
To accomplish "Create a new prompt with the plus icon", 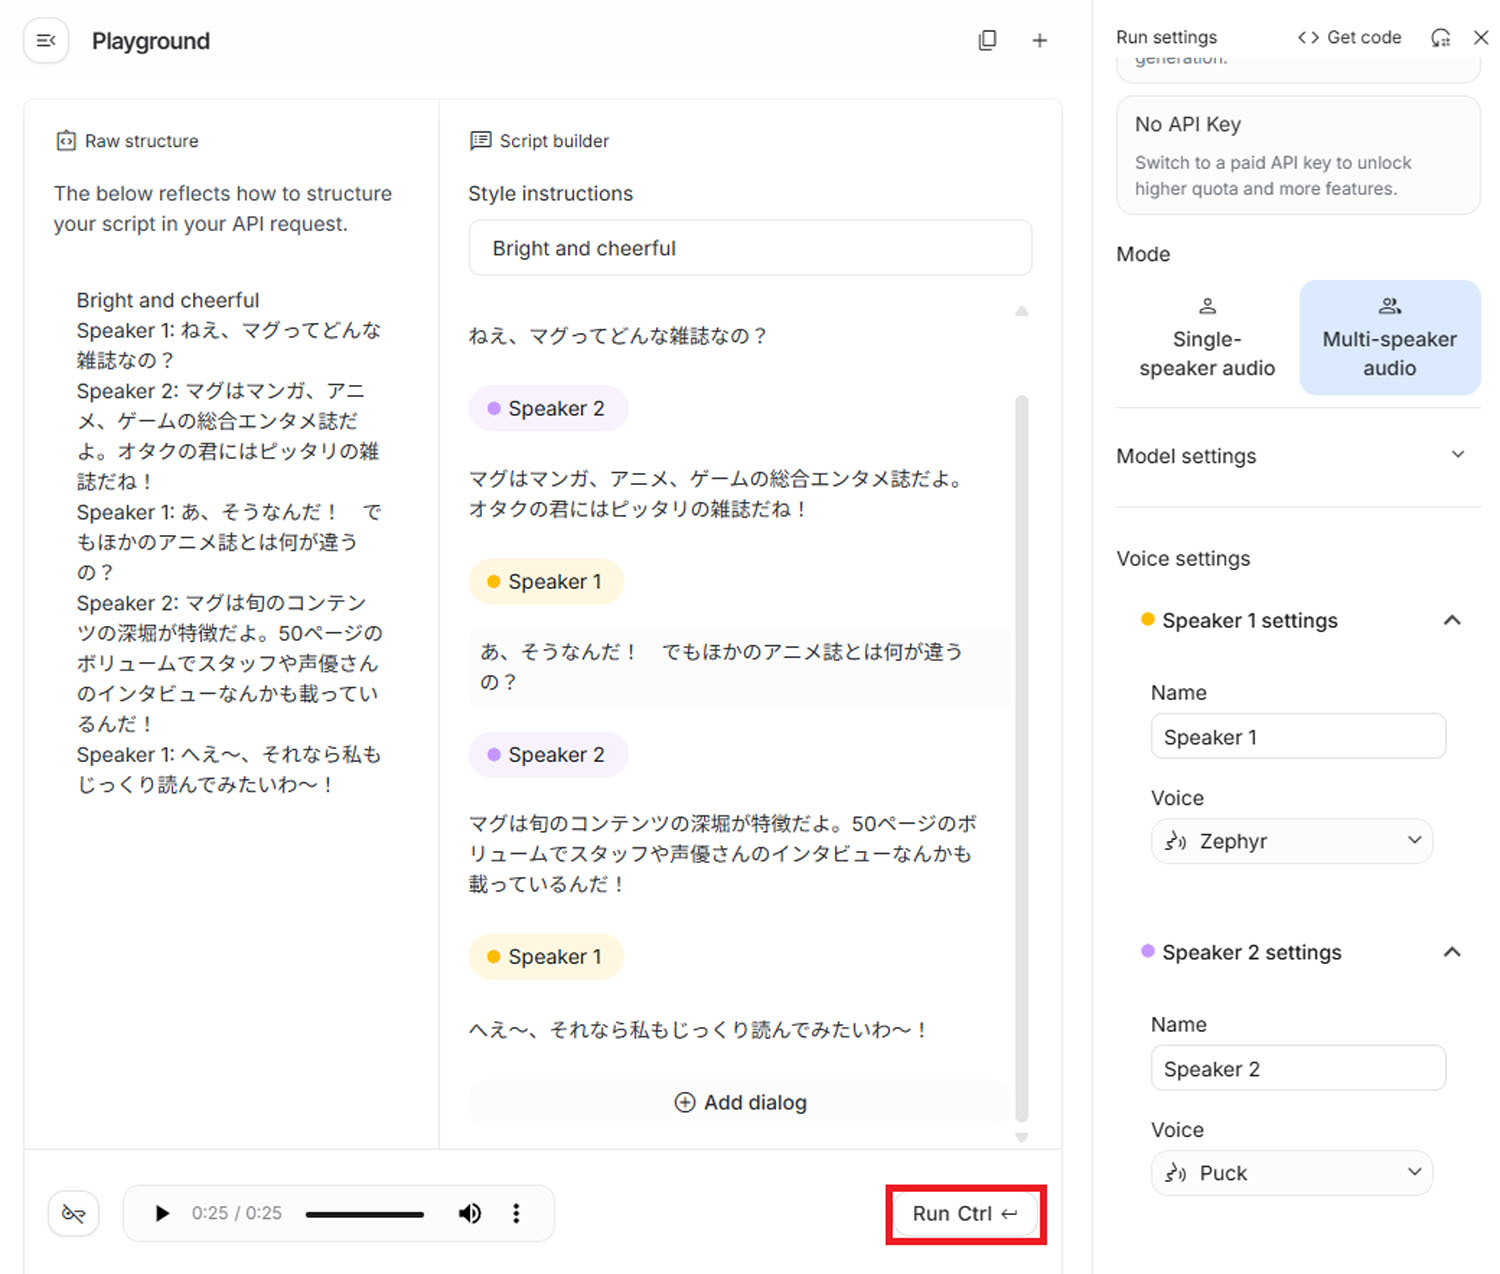I will point(1040,40).
